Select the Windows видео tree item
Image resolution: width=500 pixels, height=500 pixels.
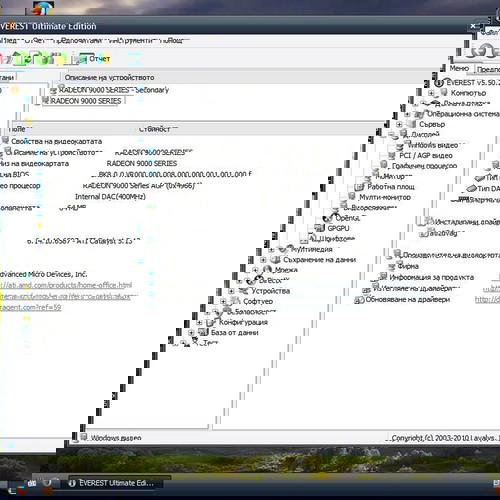(x=433, y=145)
